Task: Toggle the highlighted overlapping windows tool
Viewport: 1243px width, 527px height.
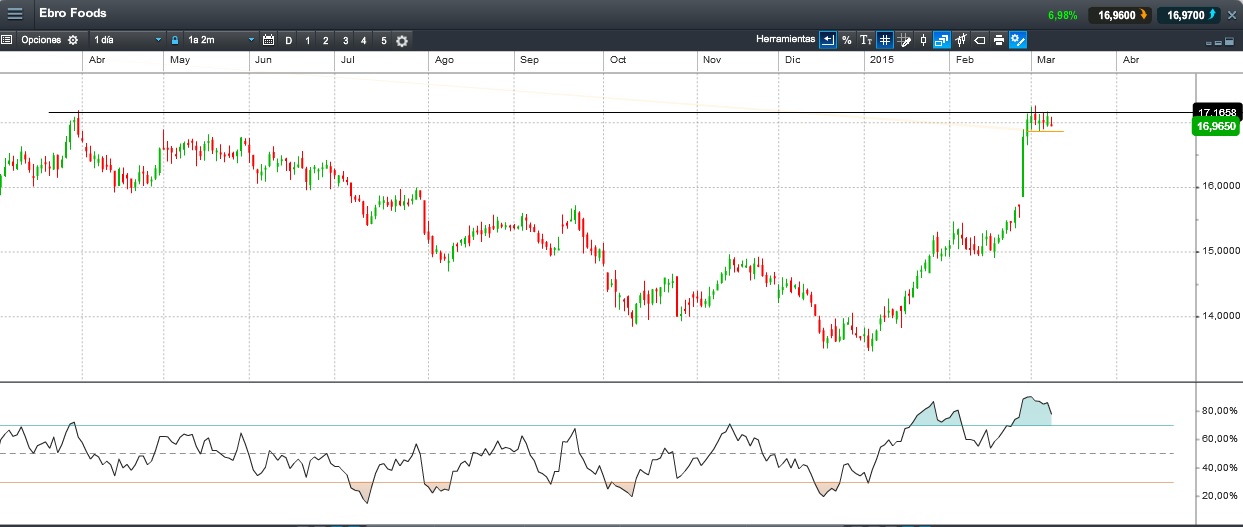Action: point(942,40)
